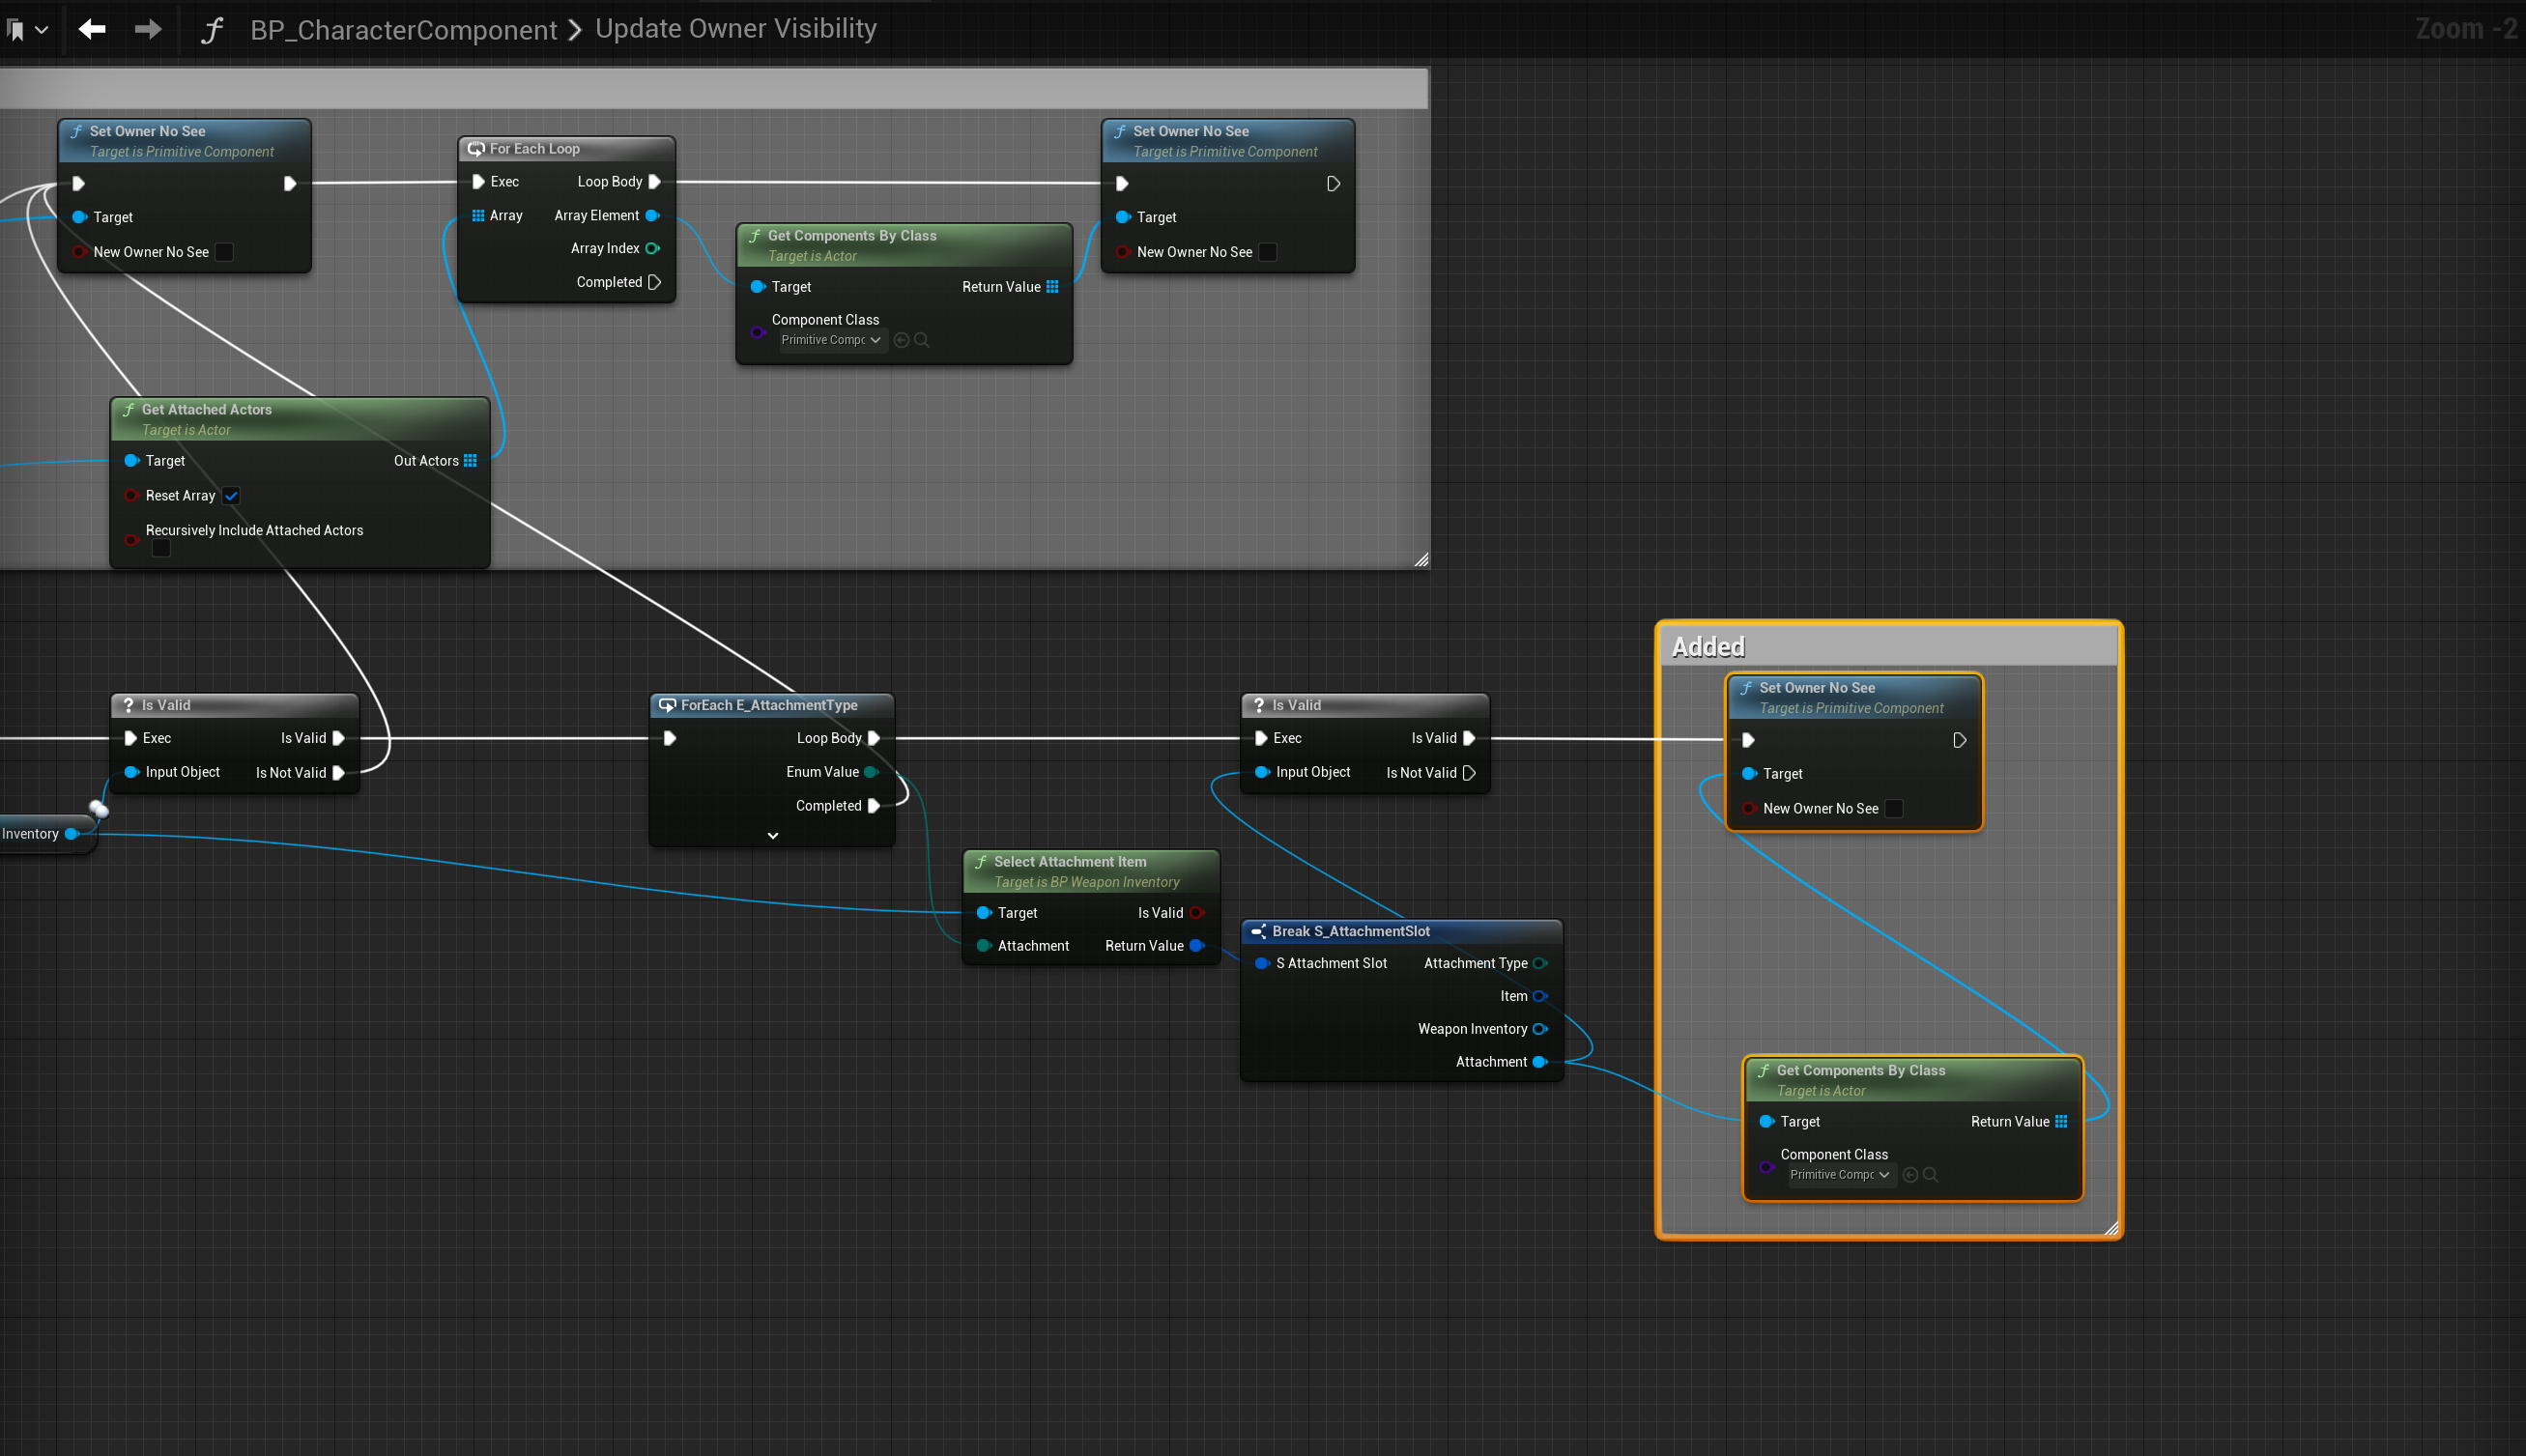Click the Return Value array pin in the Added comment
The image size is (2526, 1456).
point(2061,1122)
